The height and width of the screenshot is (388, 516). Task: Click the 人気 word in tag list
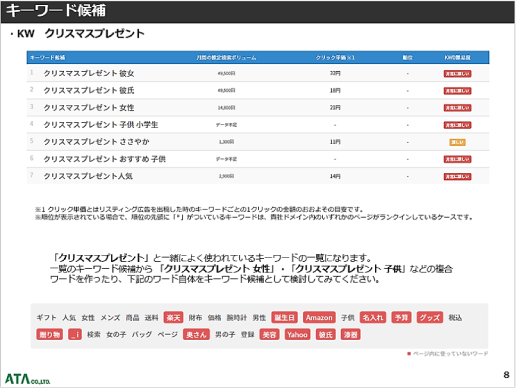pos(69,318)
